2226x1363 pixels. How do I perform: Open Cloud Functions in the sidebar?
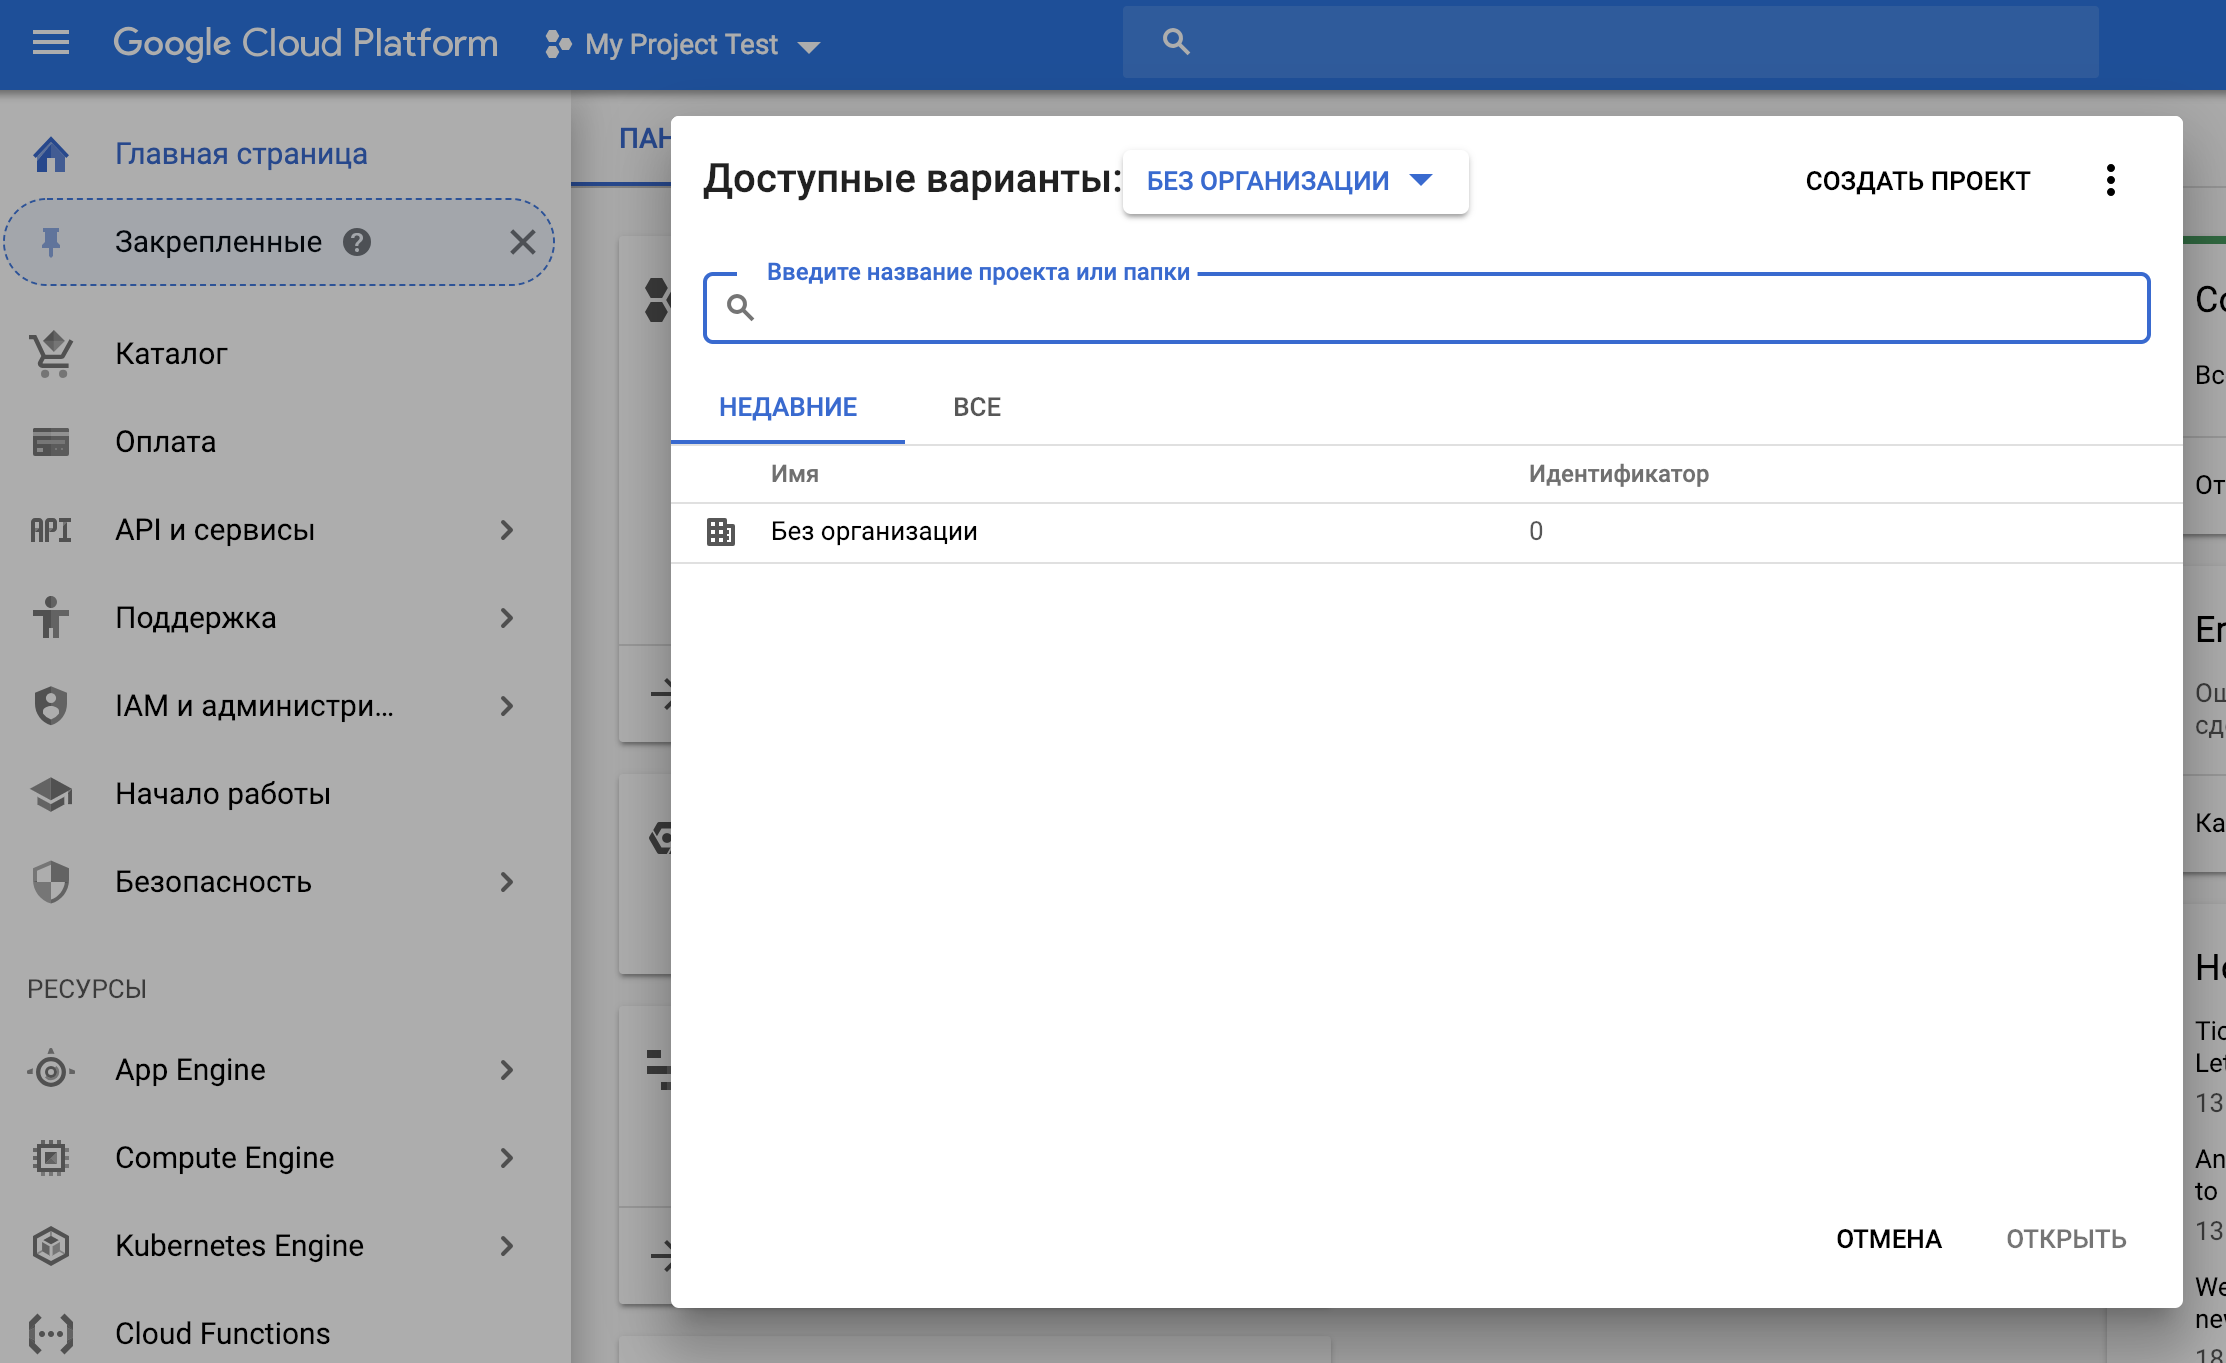coord(222,1333)
